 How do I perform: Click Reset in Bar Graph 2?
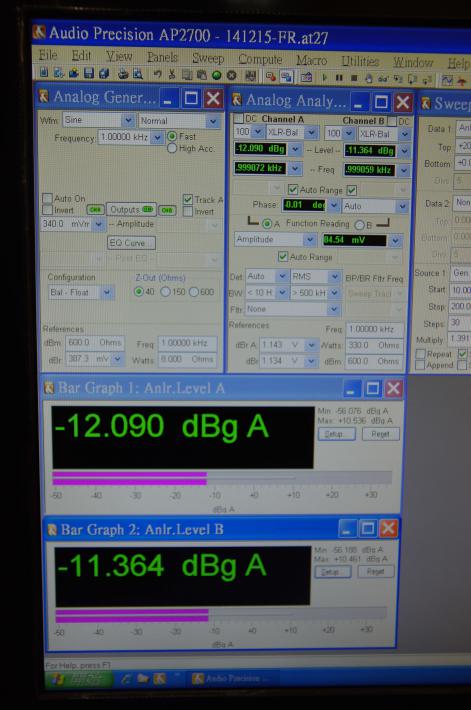375,572
